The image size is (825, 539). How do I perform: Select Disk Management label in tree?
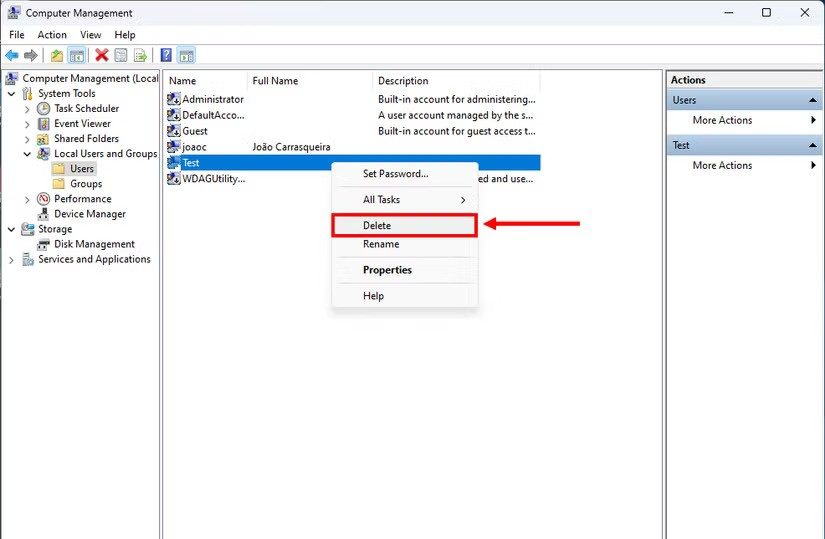click(x=94, y=244)
